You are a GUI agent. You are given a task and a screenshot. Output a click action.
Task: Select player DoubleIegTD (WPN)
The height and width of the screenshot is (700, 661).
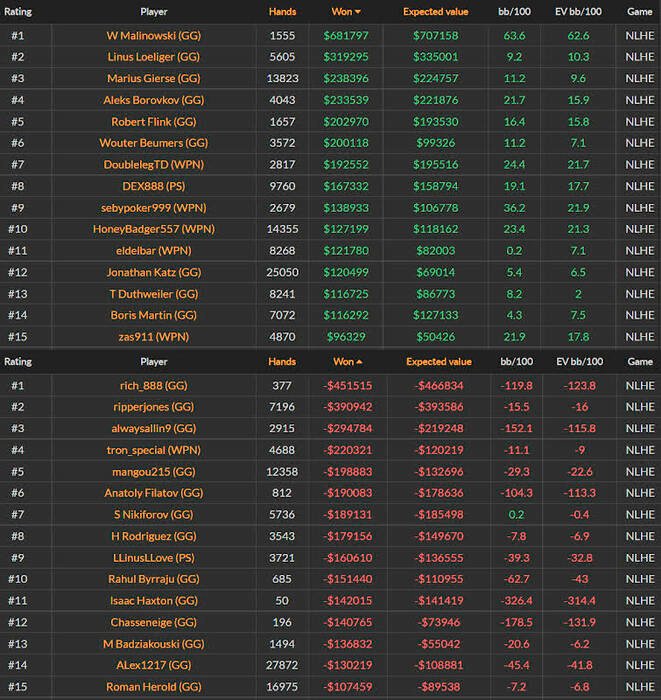click(x=154, y=164)
